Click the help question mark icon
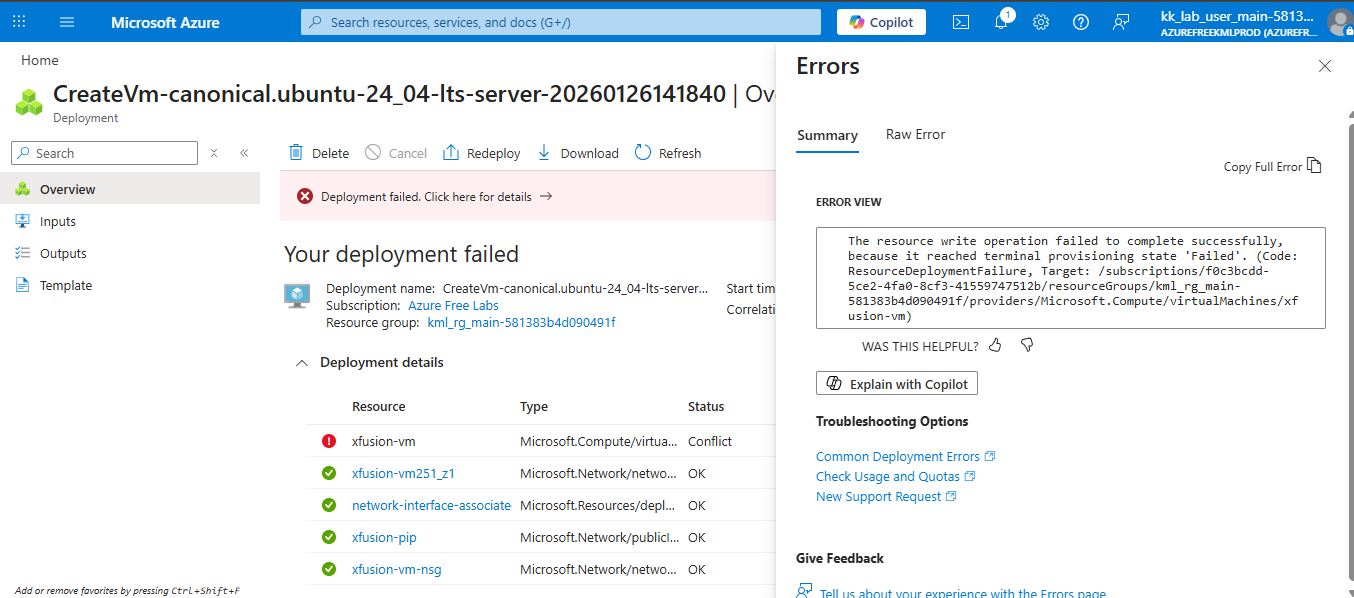The height and width of the screenshot is (598, 1354). click(1081, 22)
